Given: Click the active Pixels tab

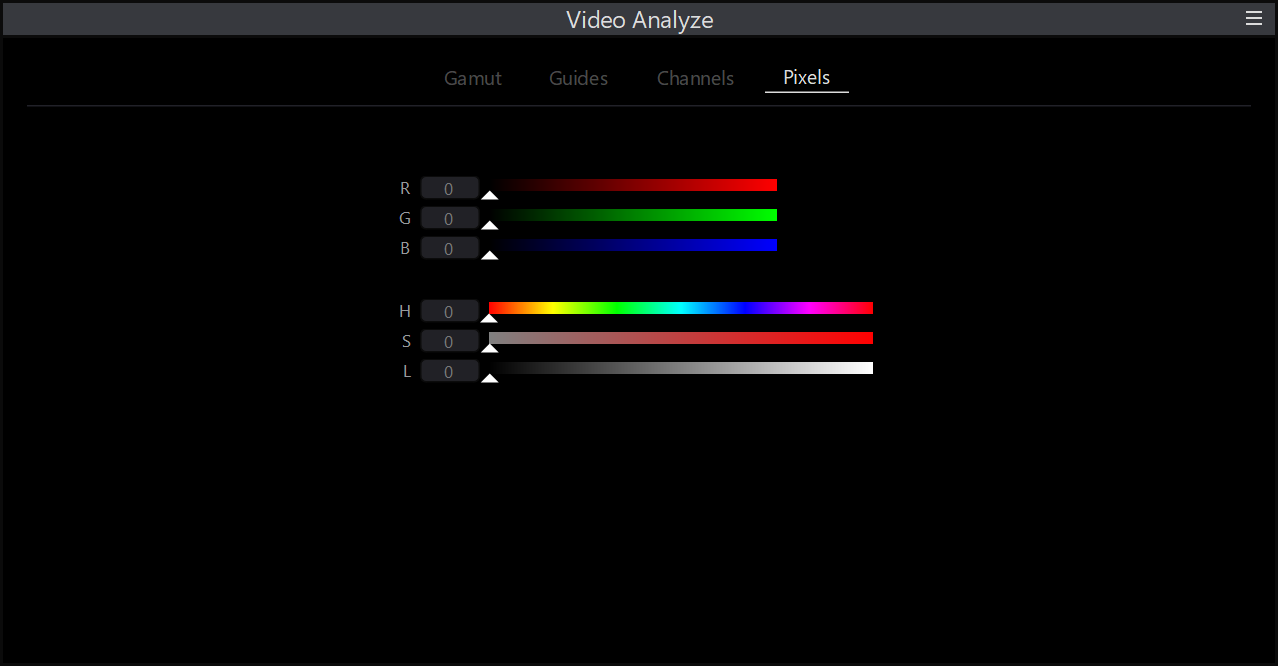Looking at the screenshot, I should [806, 78].
